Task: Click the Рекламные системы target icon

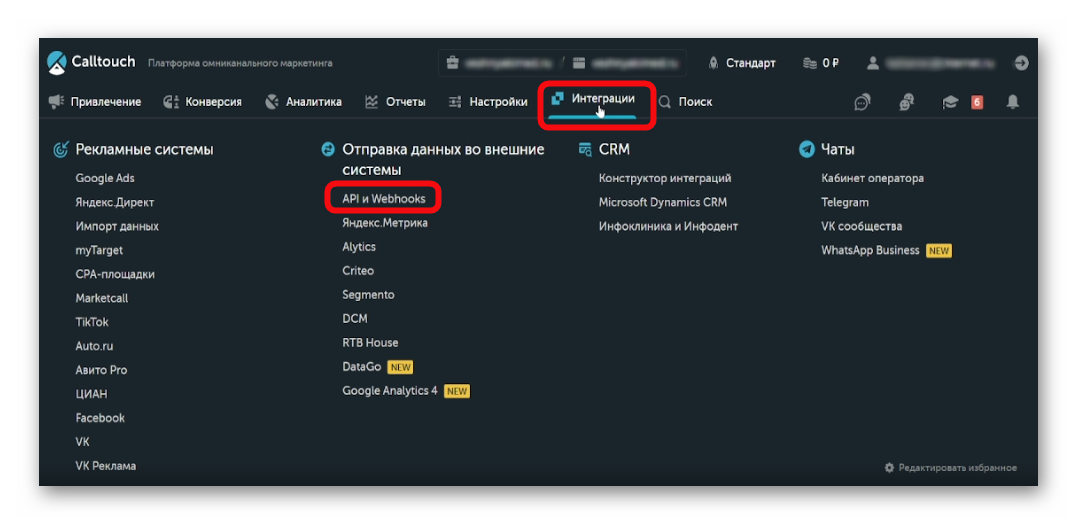Action: pyautogui.click(x=61, y=149)
